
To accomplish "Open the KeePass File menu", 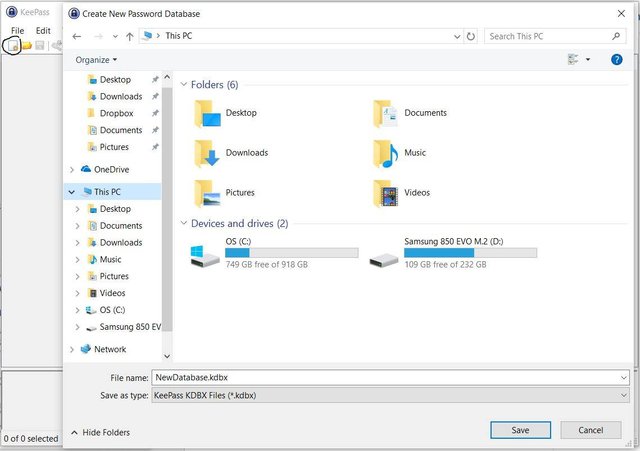I will tap(18, 31).
